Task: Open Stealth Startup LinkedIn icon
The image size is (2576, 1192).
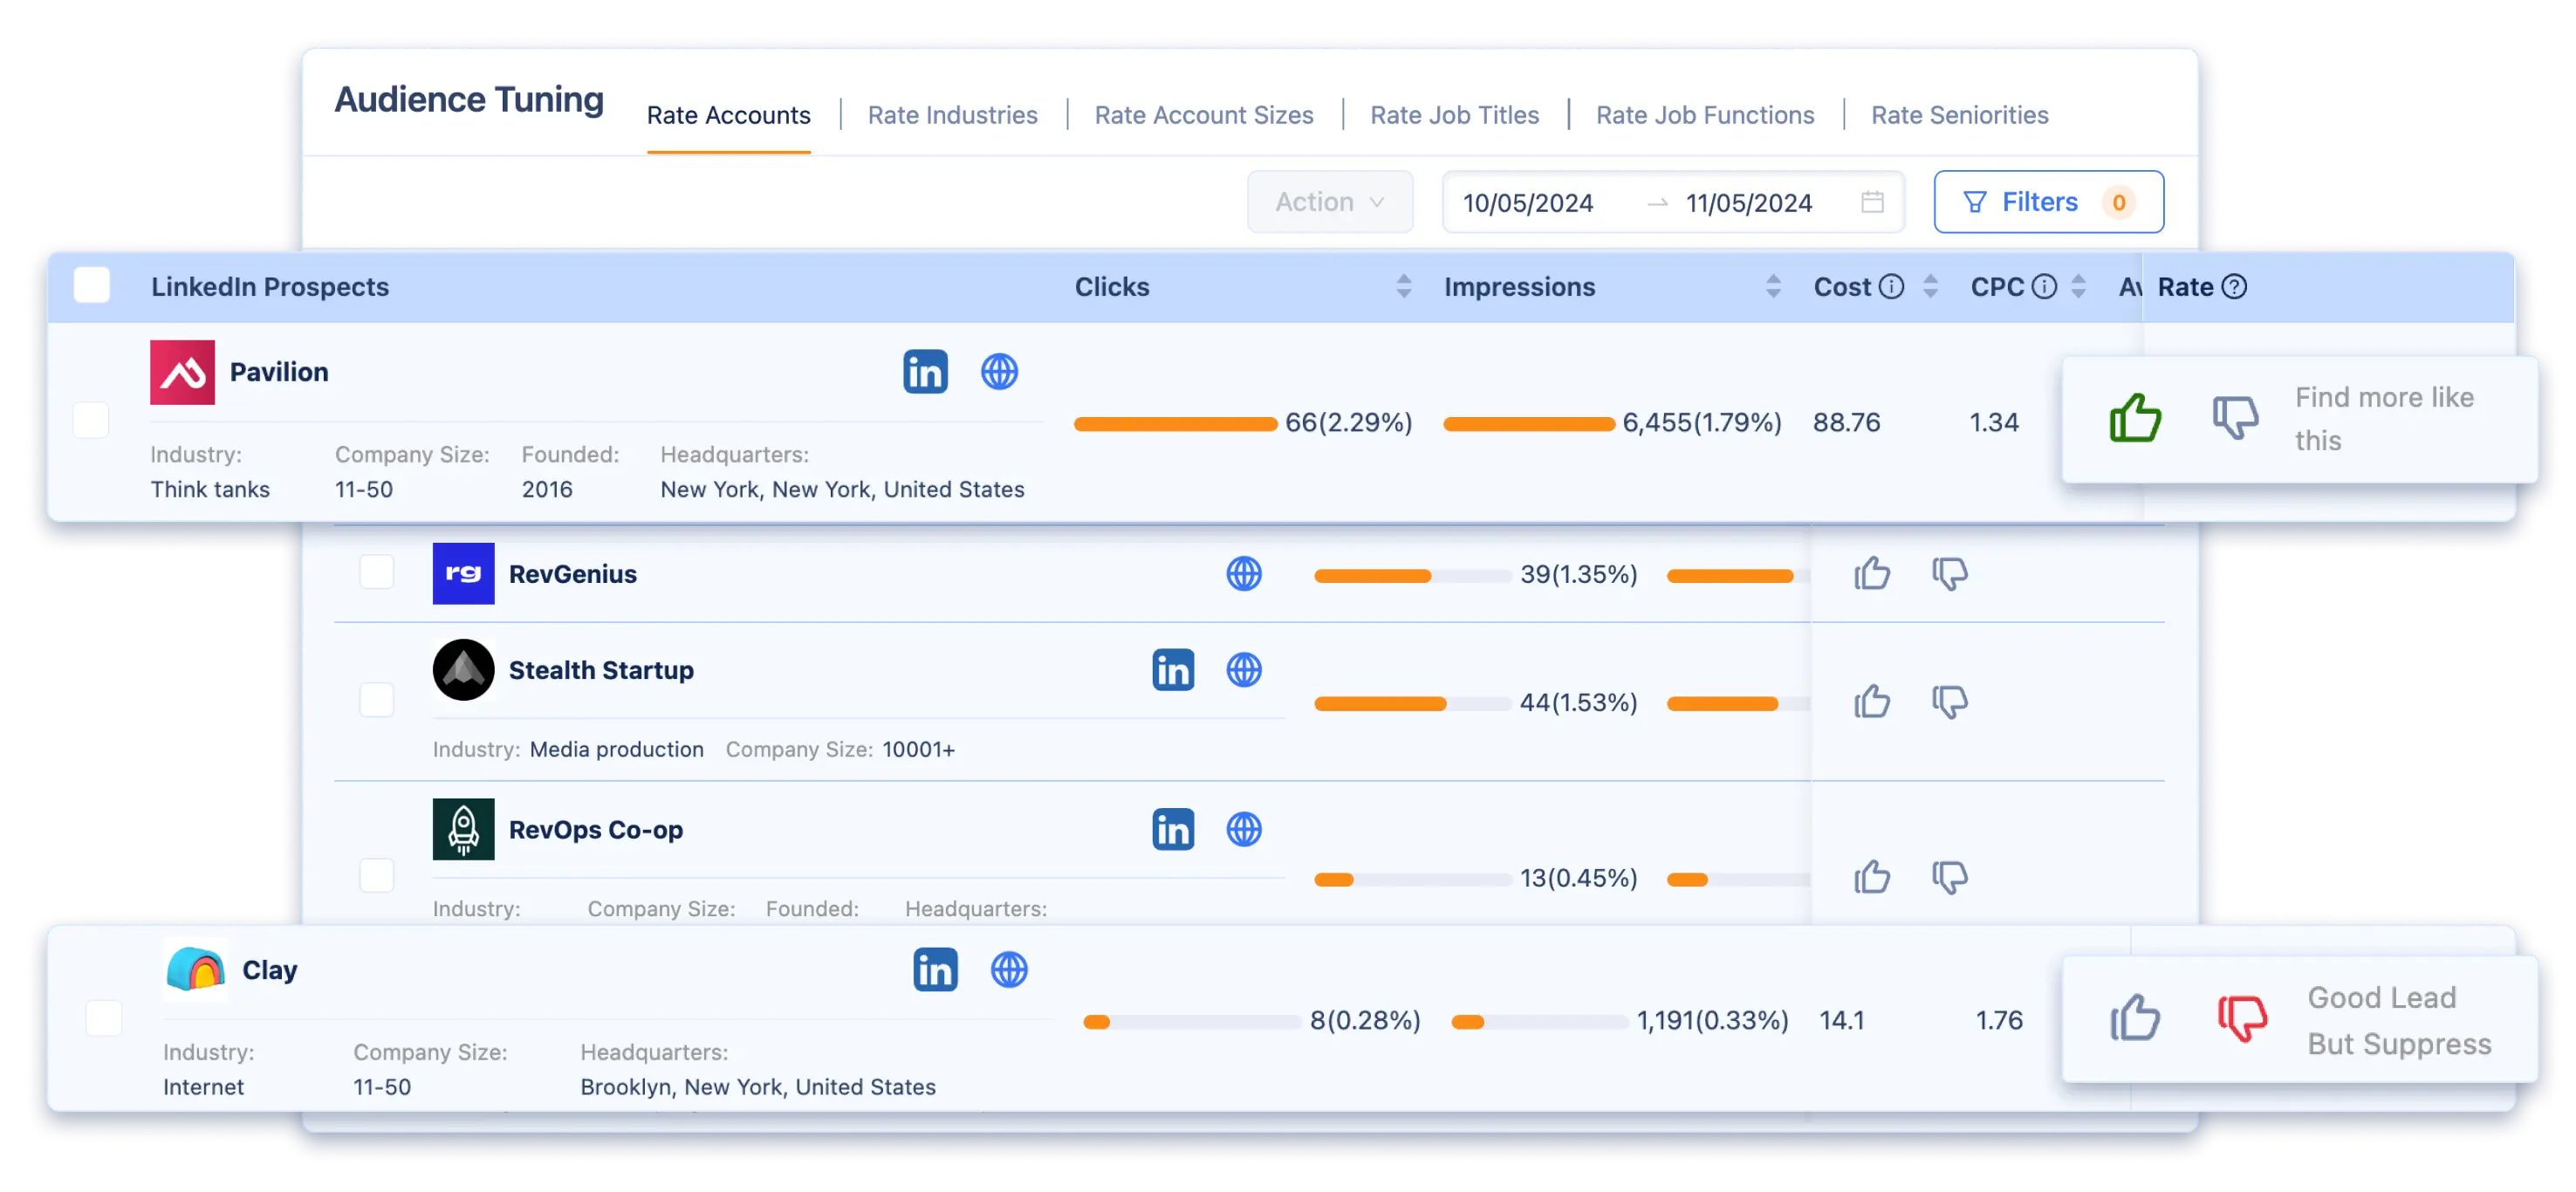Action: (x=1173, y=670)
